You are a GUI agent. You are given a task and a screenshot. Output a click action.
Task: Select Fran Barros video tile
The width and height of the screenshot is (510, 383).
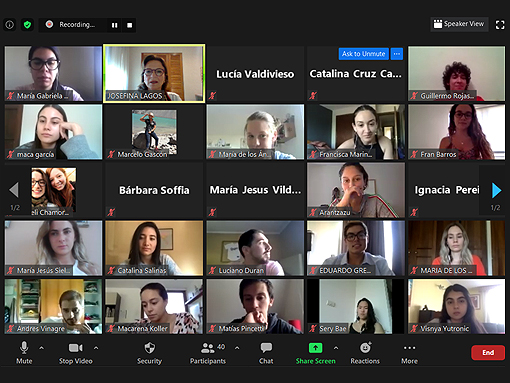click(x=456, y=132)
